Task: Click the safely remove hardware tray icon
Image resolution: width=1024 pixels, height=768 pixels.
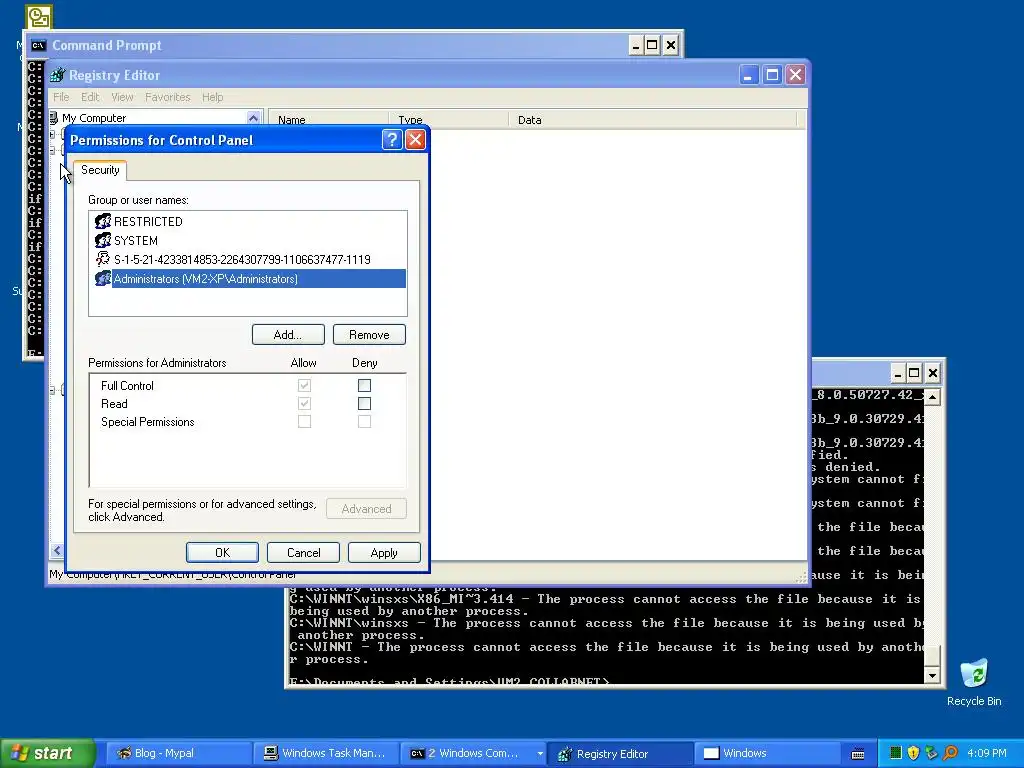Action: (931, 753)
